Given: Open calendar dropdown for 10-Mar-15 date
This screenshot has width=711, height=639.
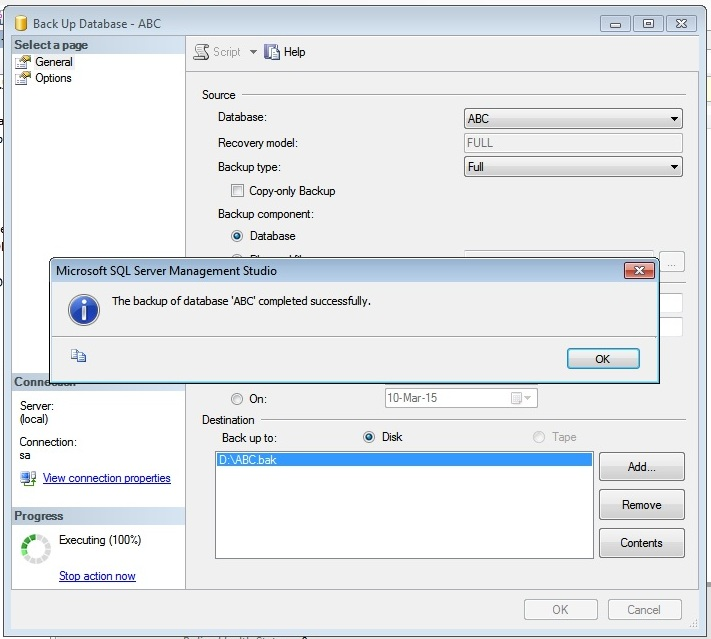Looking at the screenshot, I should point(521,398).
